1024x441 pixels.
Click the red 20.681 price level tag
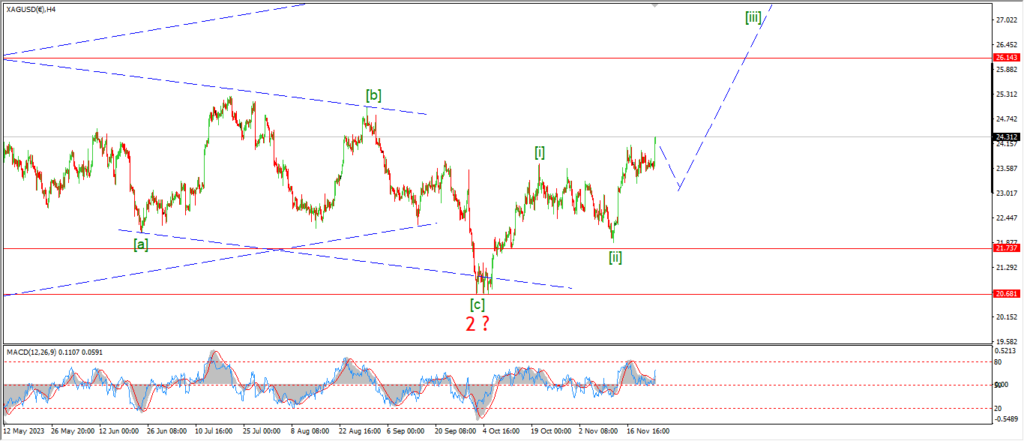point(1006,295)
